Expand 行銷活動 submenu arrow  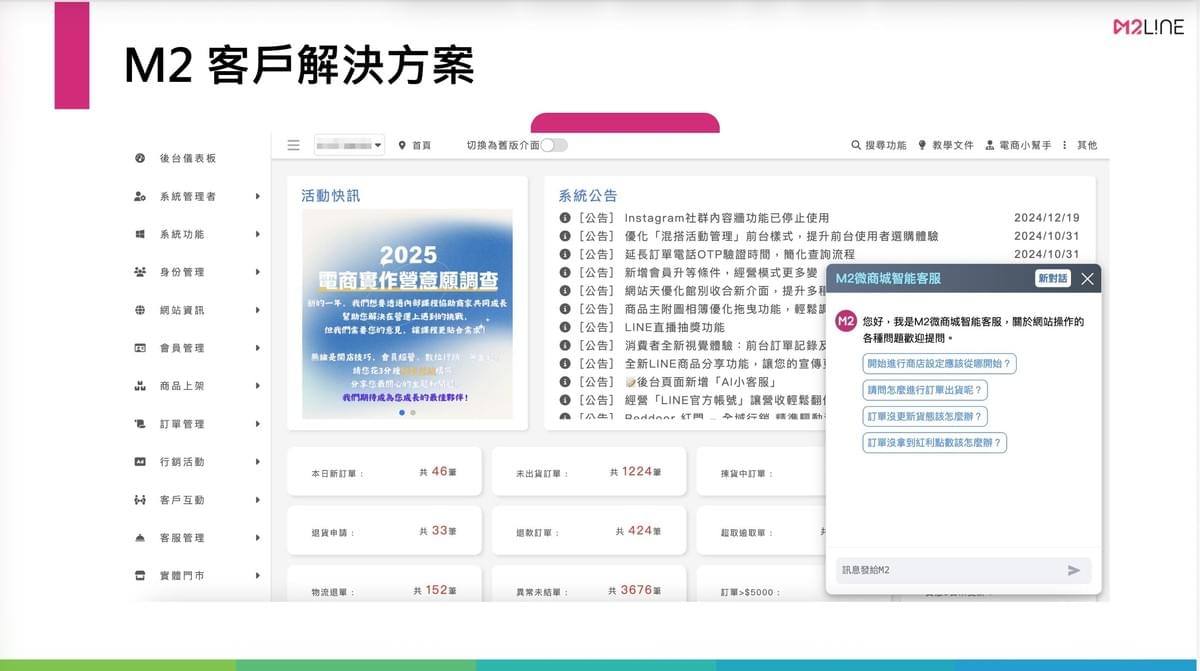257,462
